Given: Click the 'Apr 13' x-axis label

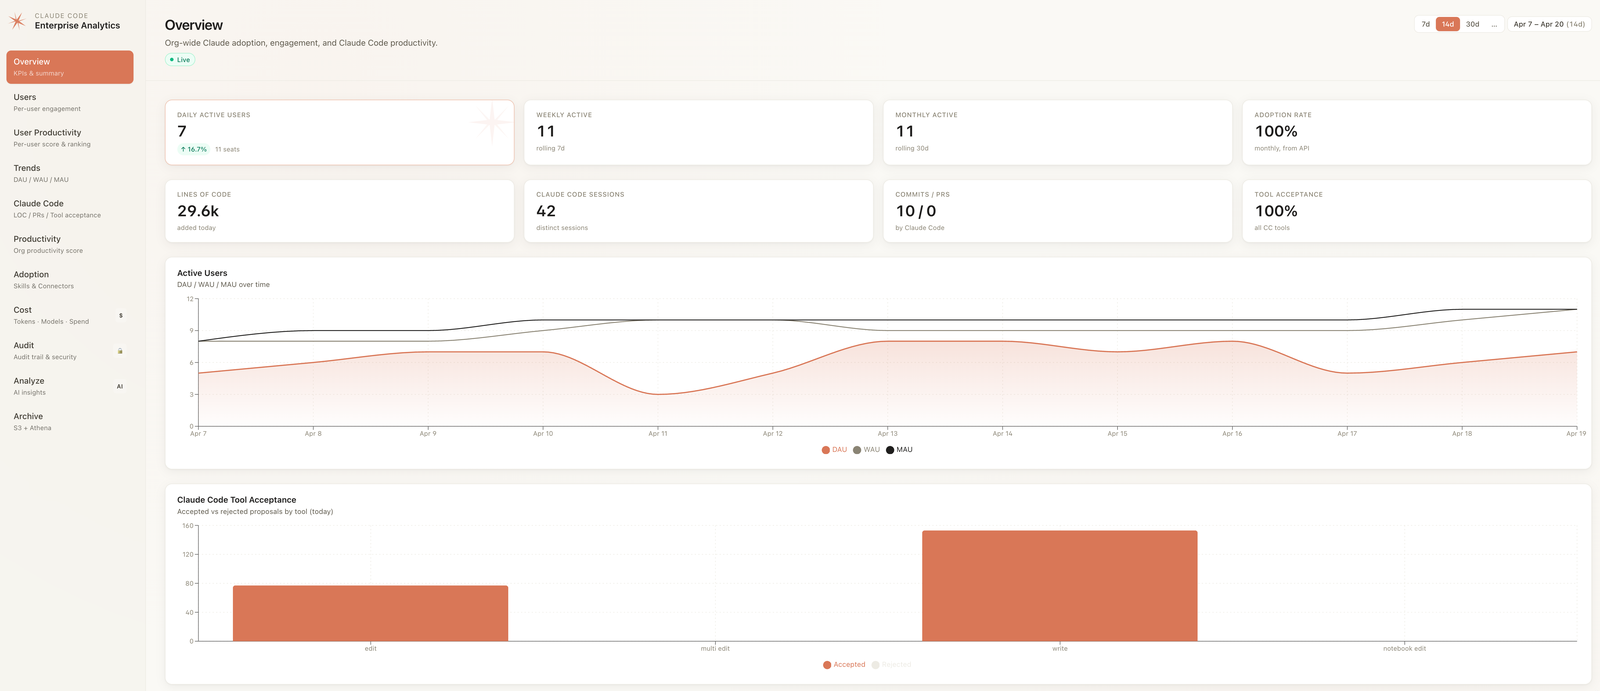Looking at the screenshot, I should pos(887,434).
